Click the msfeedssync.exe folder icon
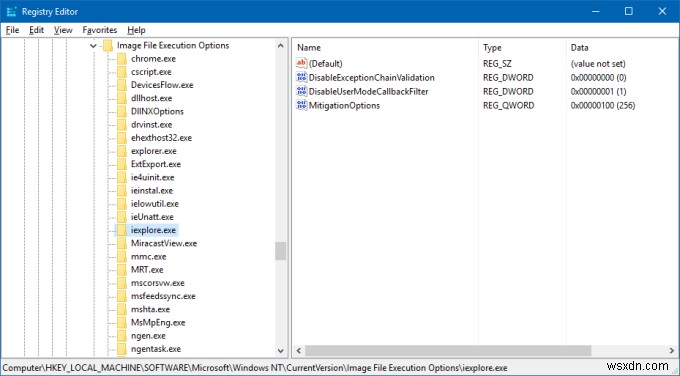The height and width of the screenshot is (376, 680). tap(122, 296)
